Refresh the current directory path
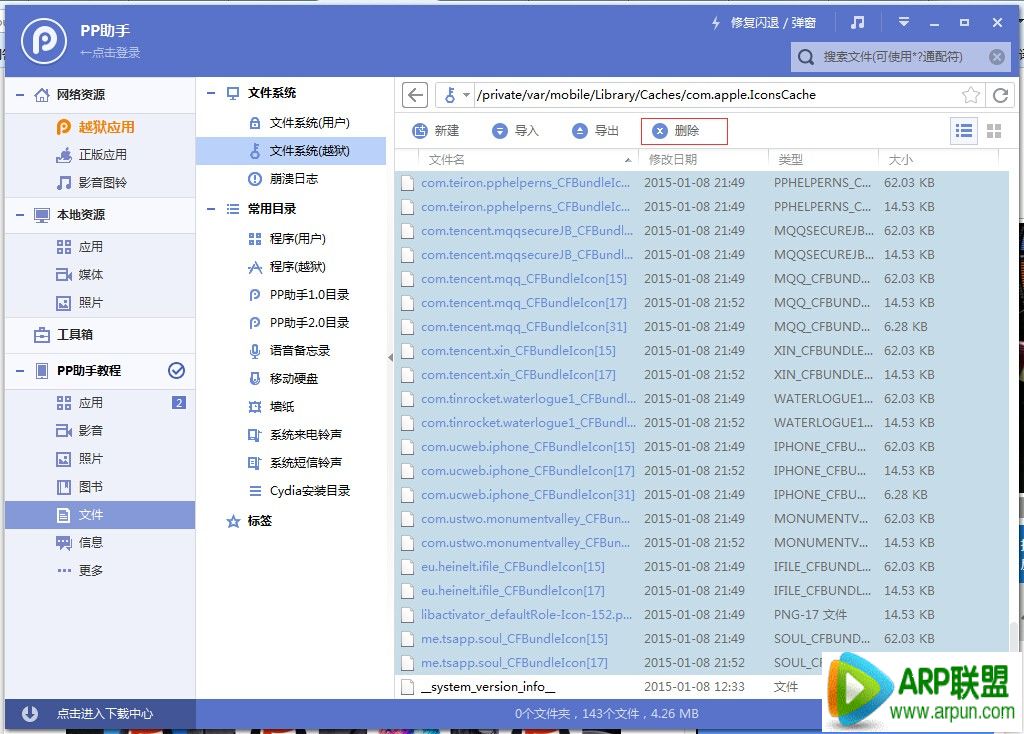 point(1000,94)
